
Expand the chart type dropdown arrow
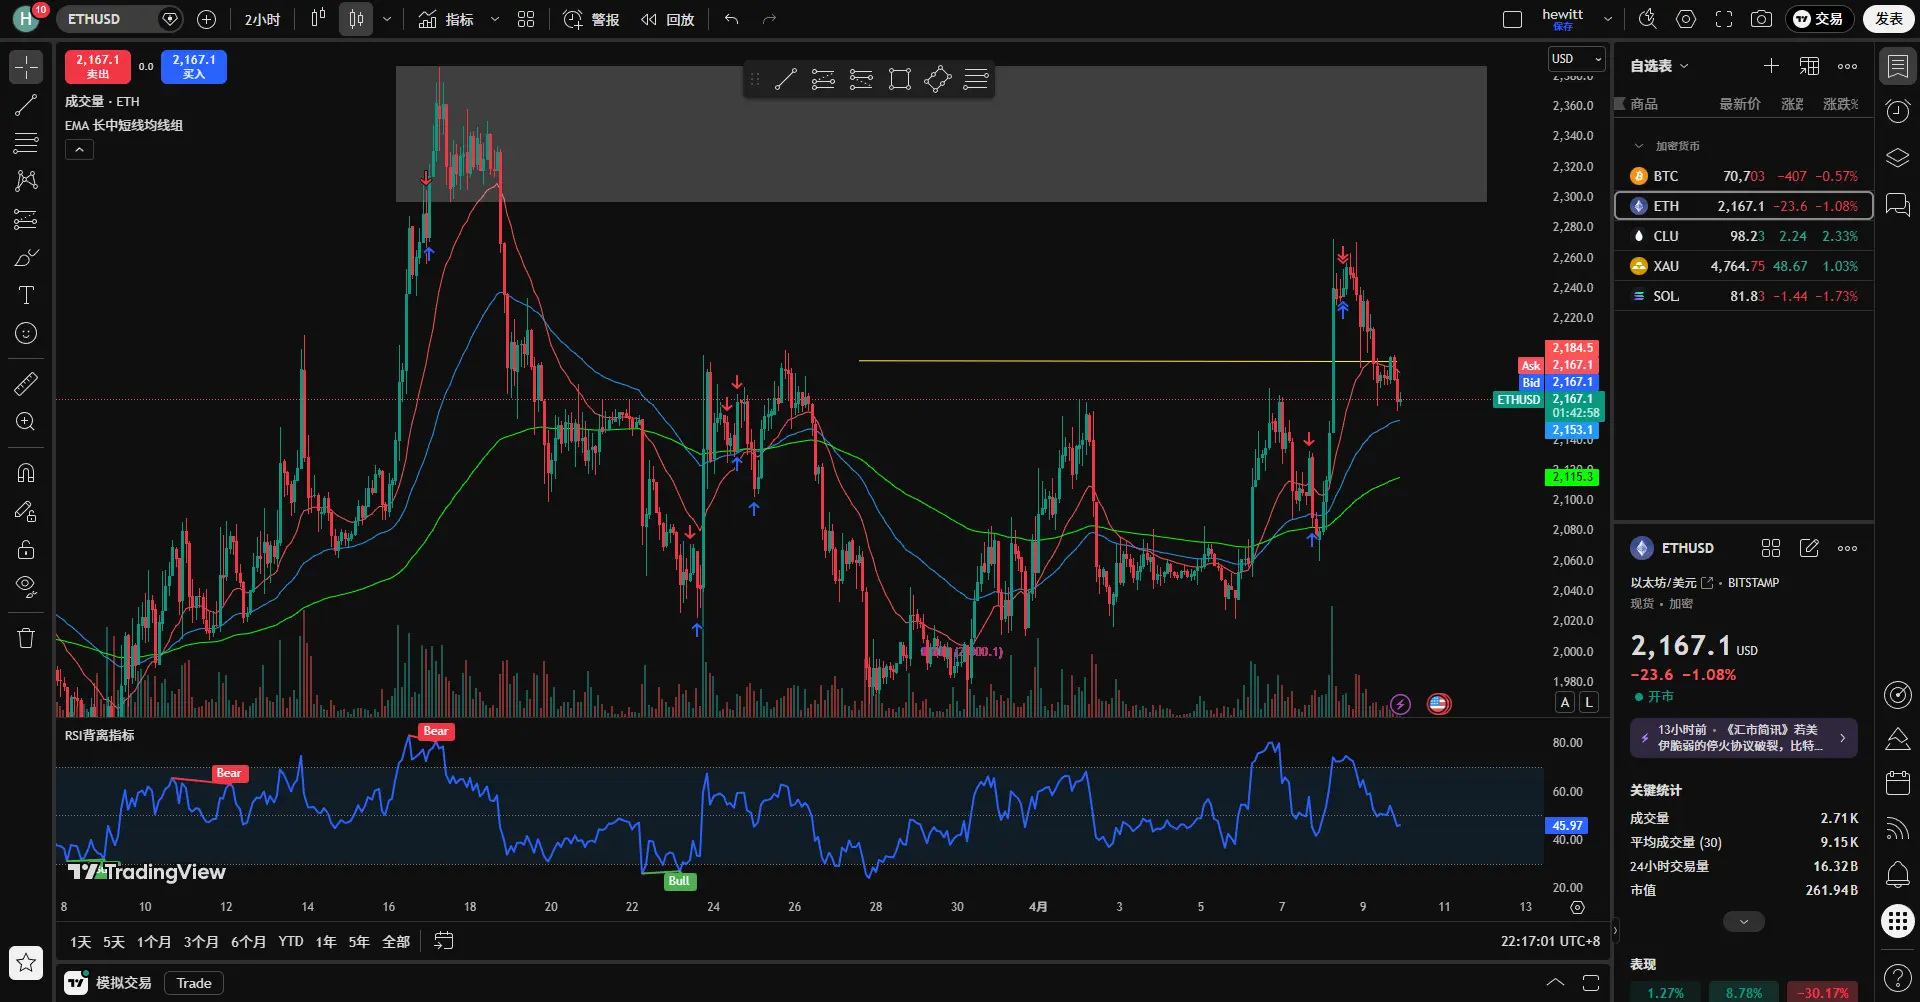pos(387,19)
